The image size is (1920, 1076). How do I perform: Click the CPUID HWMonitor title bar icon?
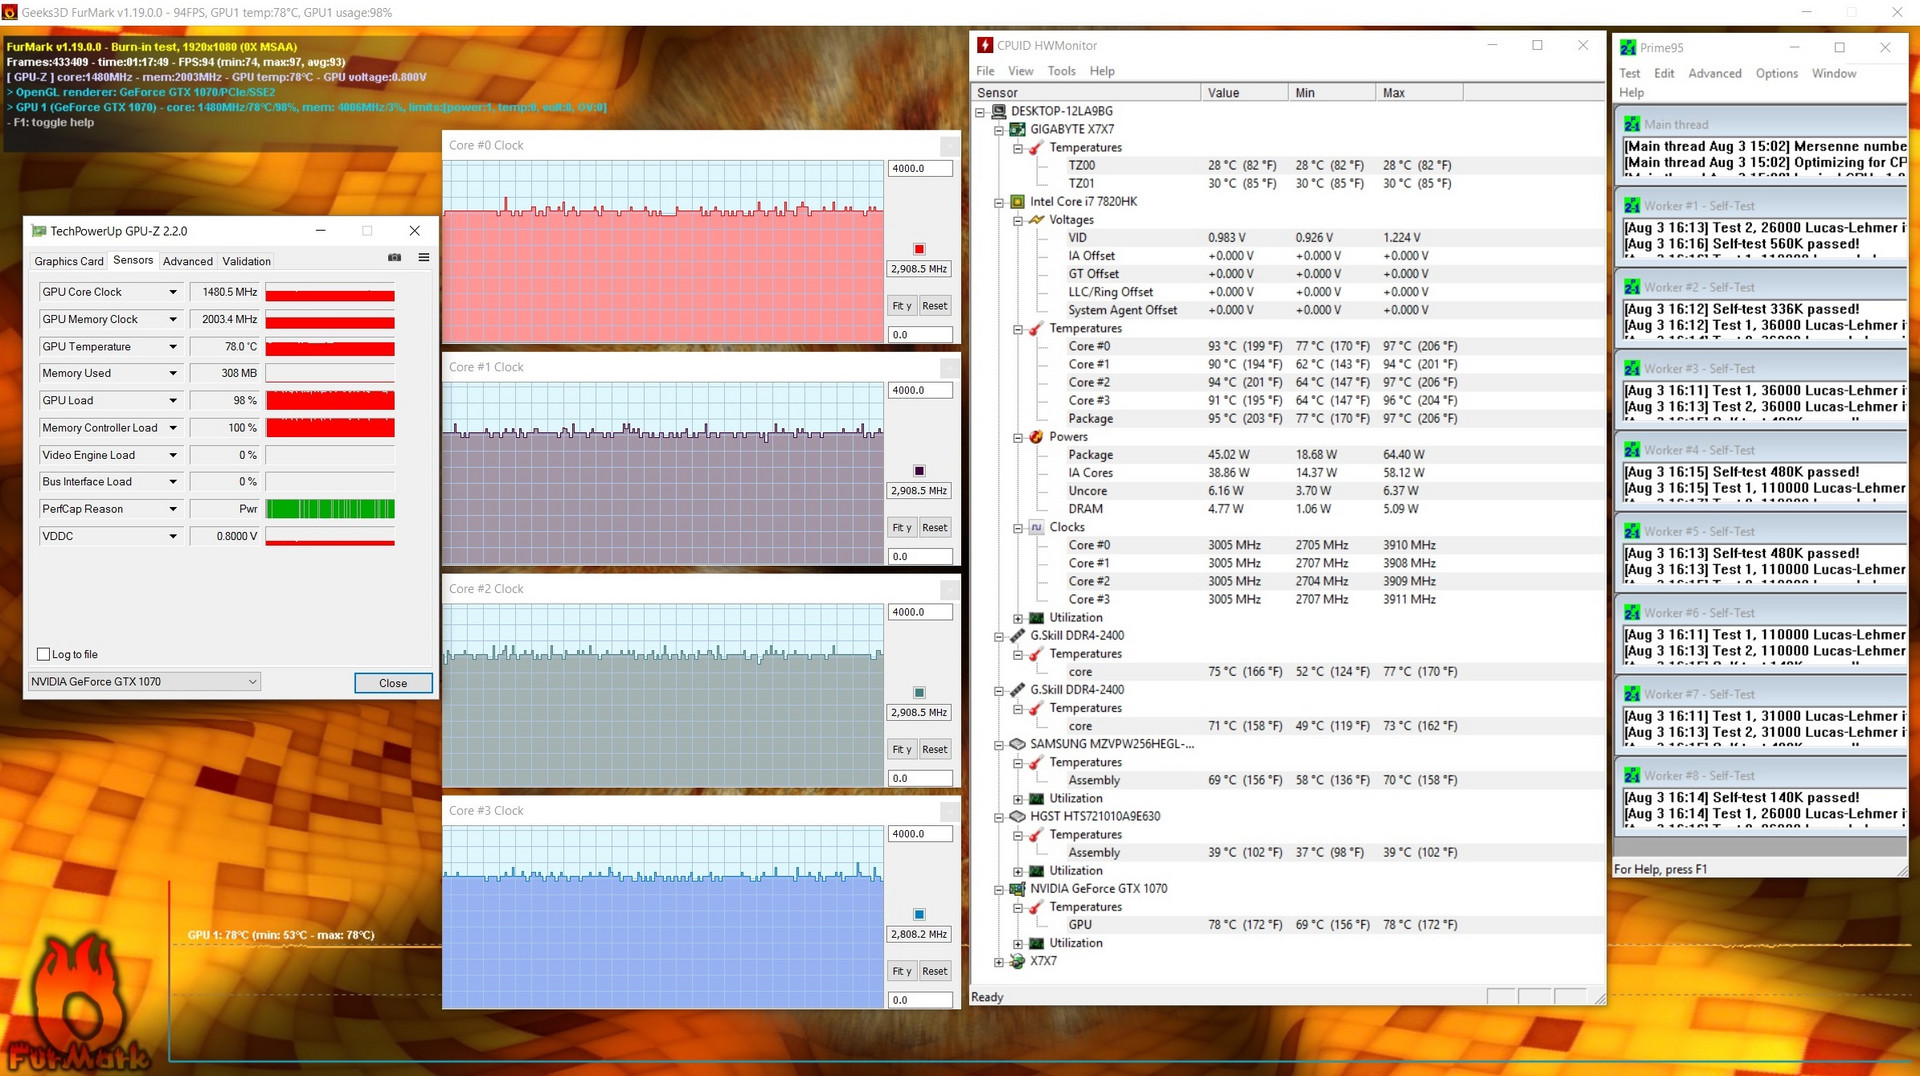click(985, 45)
